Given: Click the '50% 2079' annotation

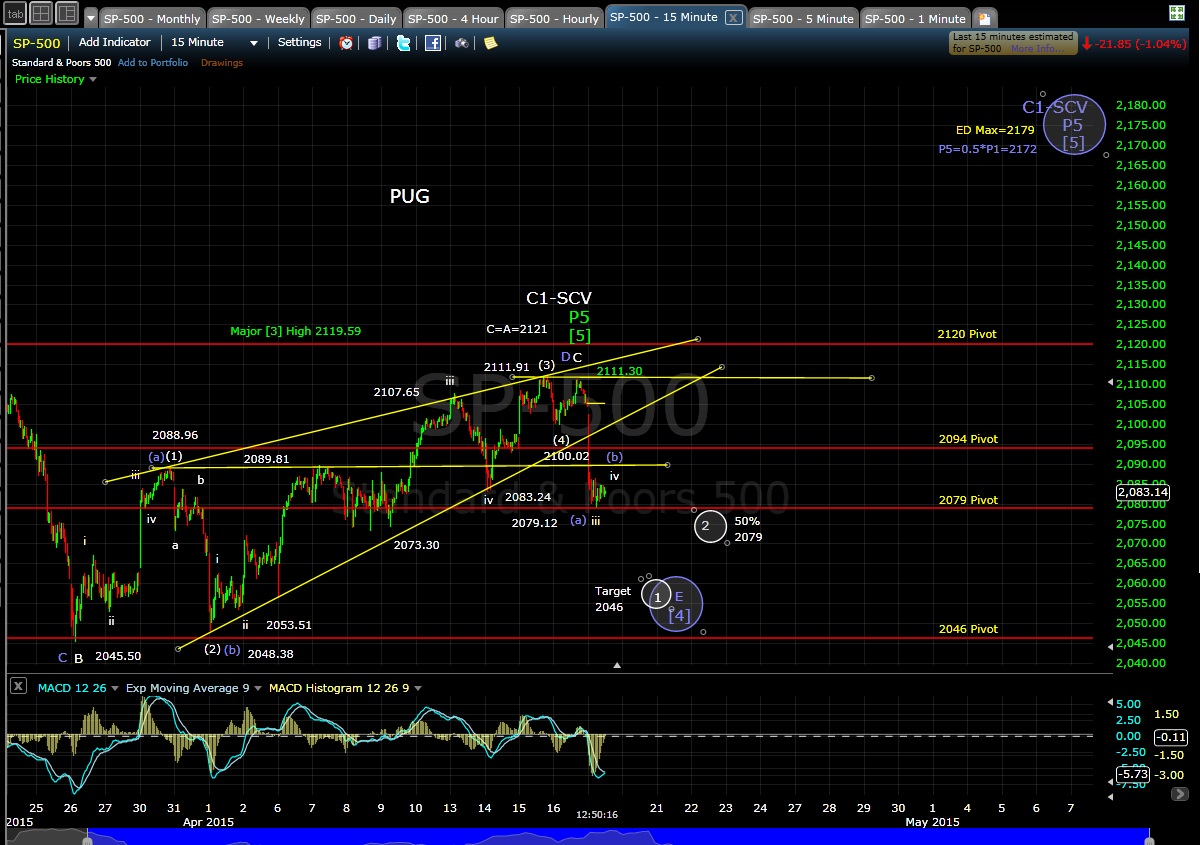Looking at the screenshot, I should coord(747,529).
